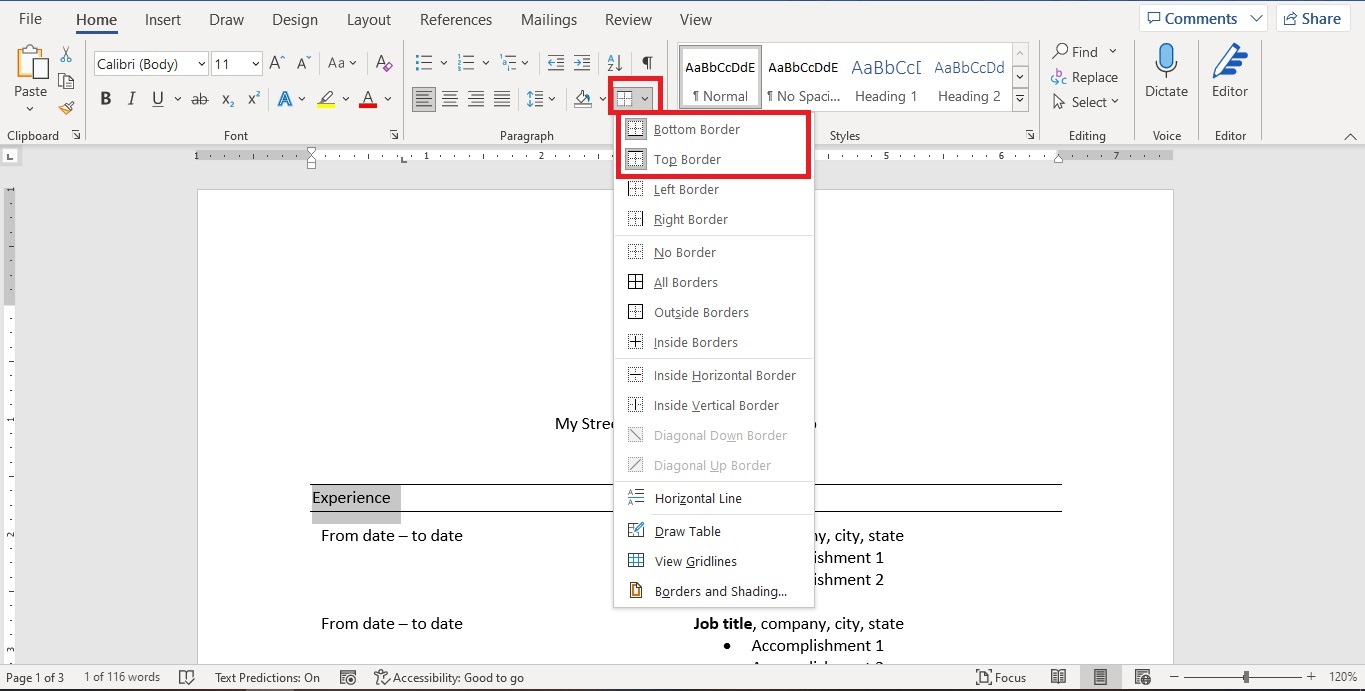Image resolution: width=1365 pixels, height=691 pixels.
Task: Expand numbered list options
Action: tap(486, 64)
